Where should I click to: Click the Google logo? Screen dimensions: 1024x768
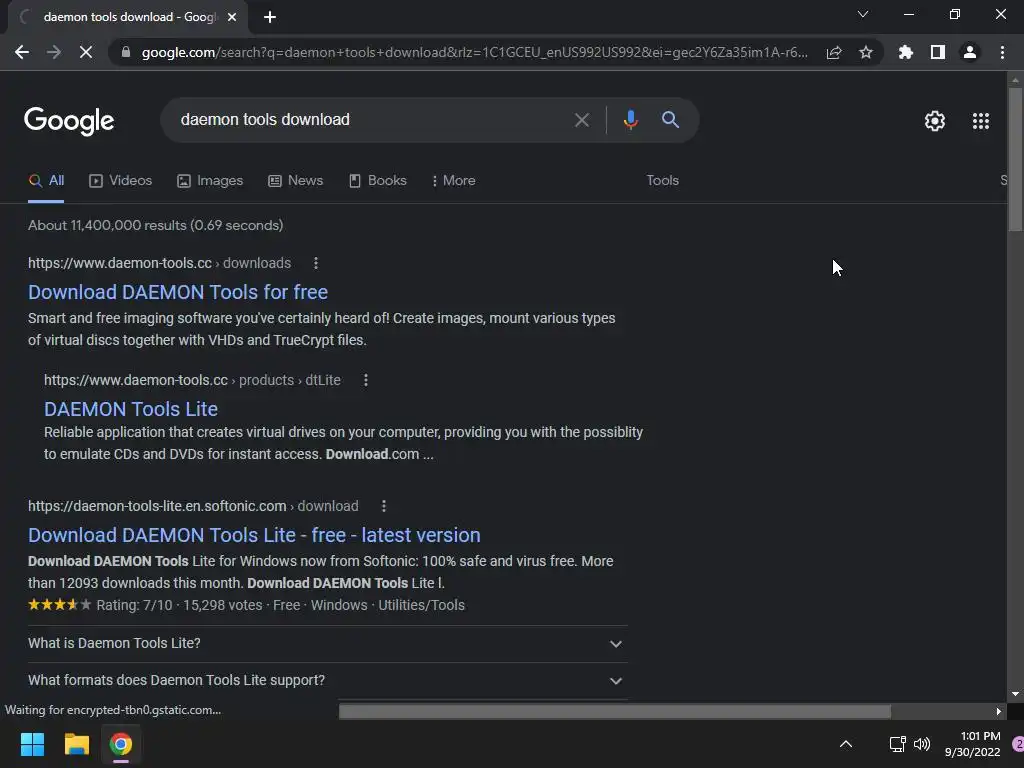(x=69, y=121)
